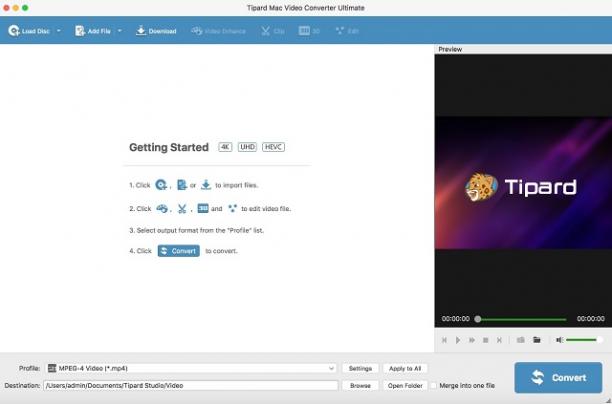This screenshot has width=612, height=404.
Task: Click the HEVC badge next to Getting Started
Action: 273,147
